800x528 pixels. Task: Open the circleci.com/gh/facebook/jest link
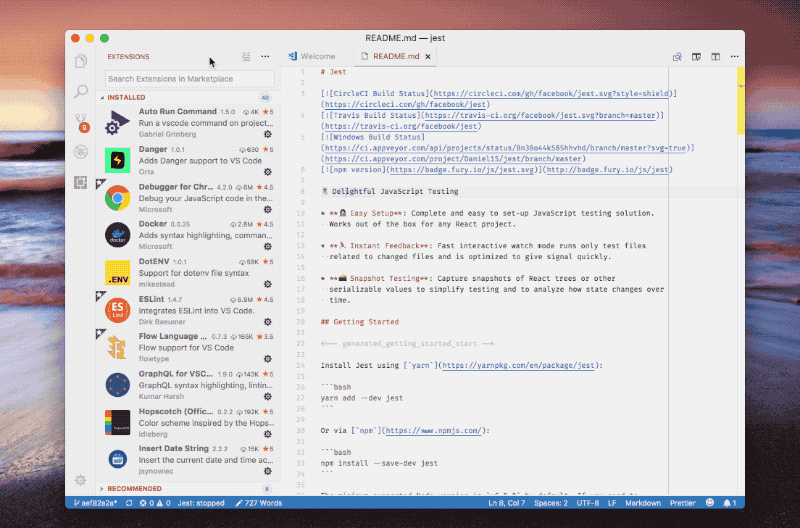[406, 105]
